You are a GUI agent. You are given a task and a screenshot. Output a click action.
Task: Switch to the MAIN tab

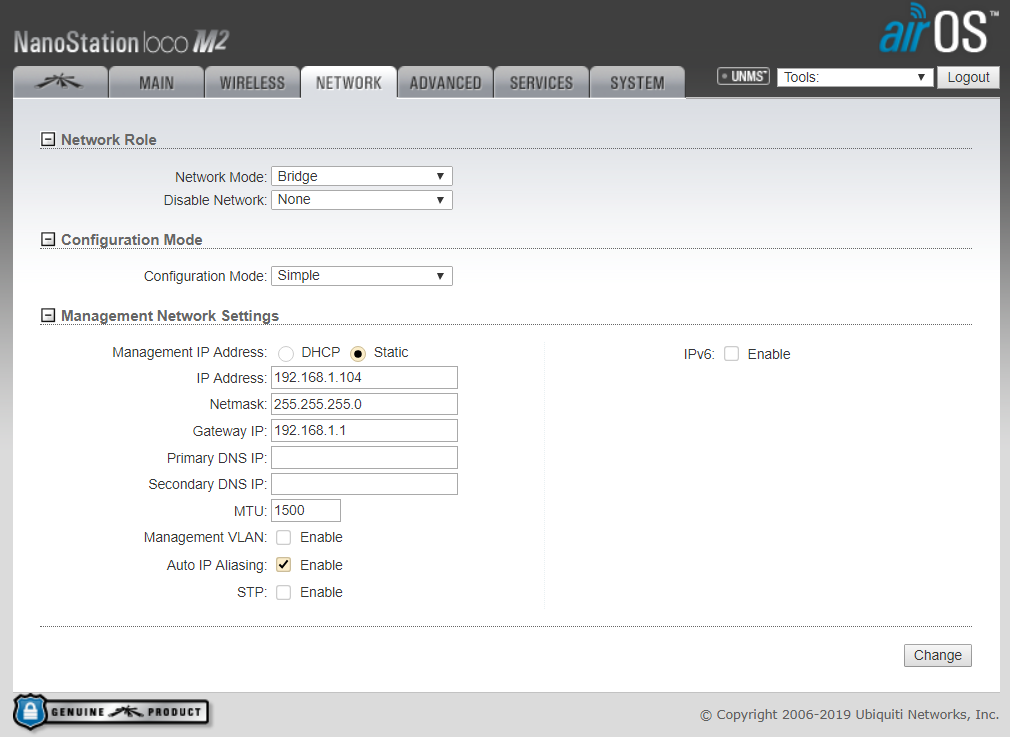[157, 82]
